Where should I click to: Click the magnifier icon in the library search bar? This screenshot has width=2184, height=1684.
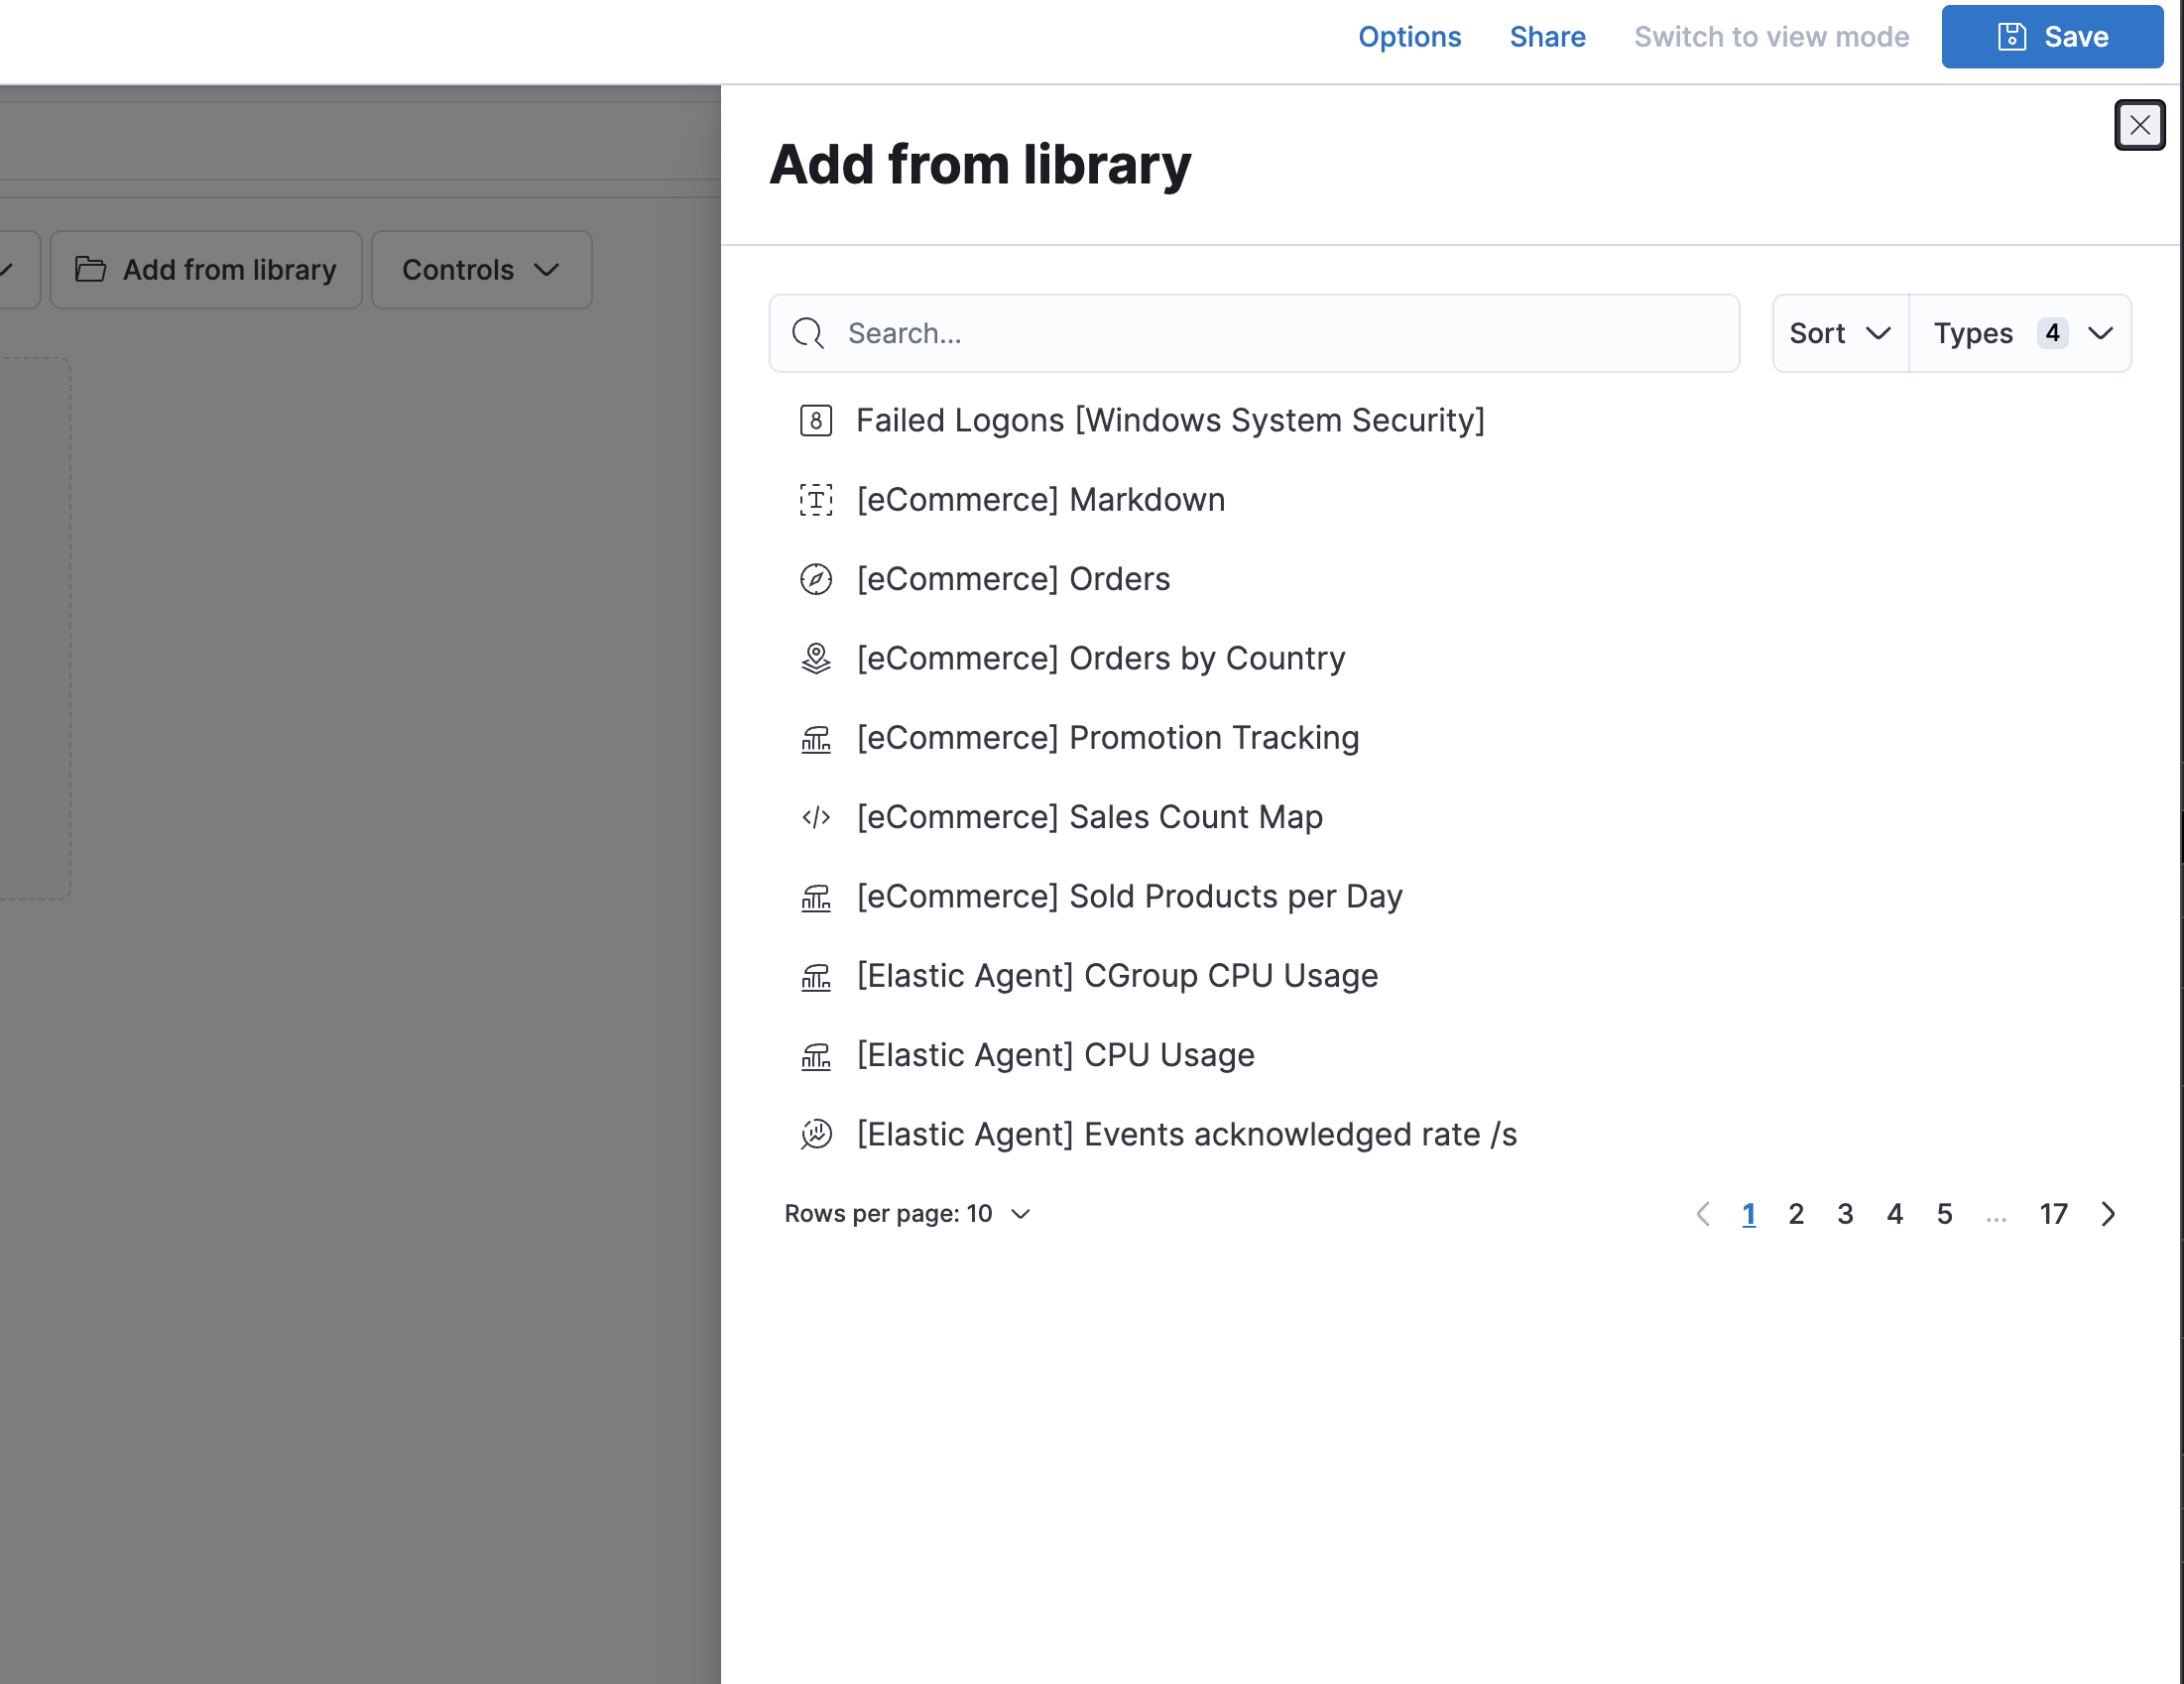point(807,333)
